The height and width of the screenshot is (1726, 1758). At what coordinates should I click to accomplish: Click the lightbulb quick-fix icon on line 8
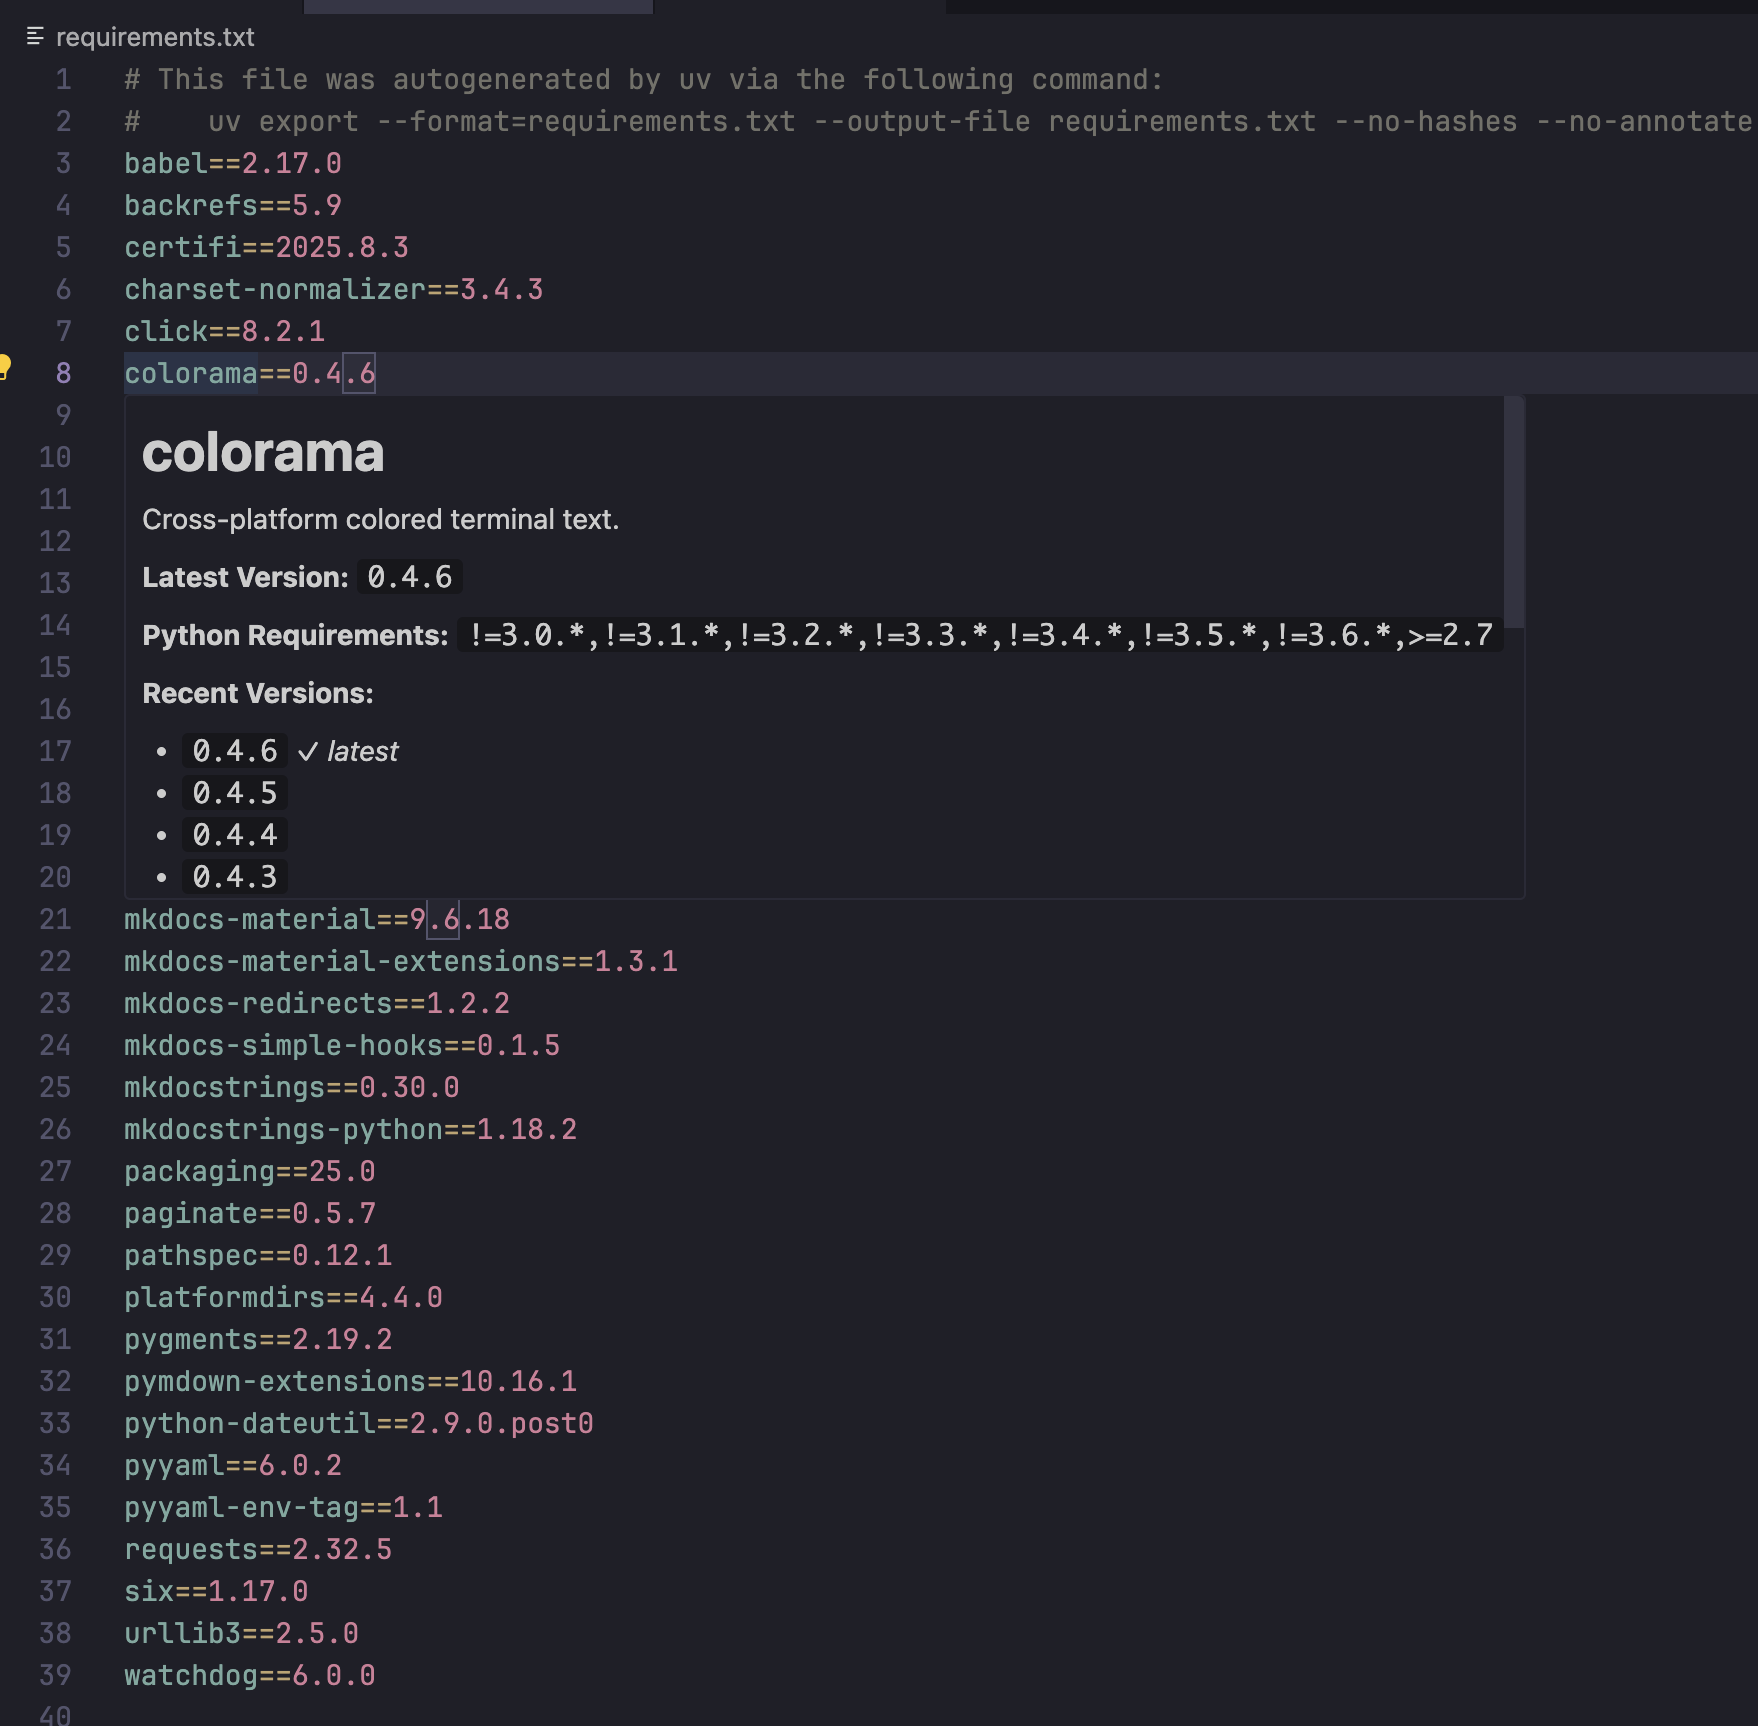click(4, 367)
